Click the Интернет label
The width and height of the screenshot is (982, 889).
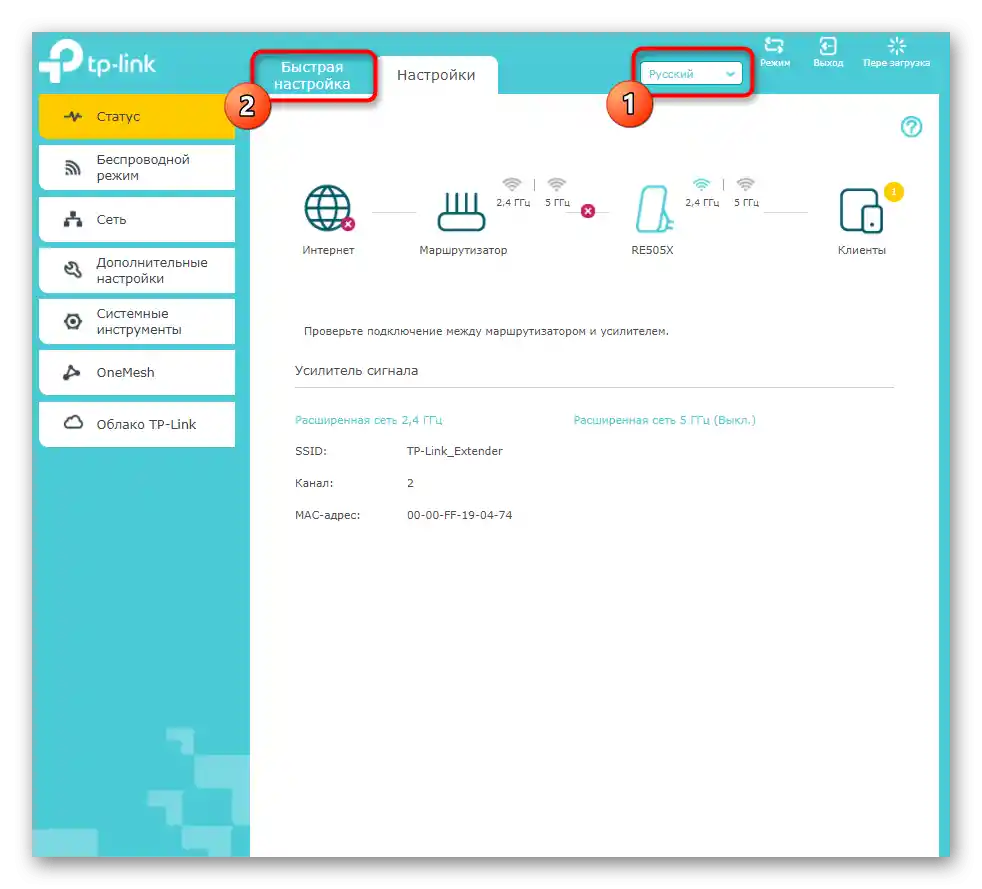328,250
